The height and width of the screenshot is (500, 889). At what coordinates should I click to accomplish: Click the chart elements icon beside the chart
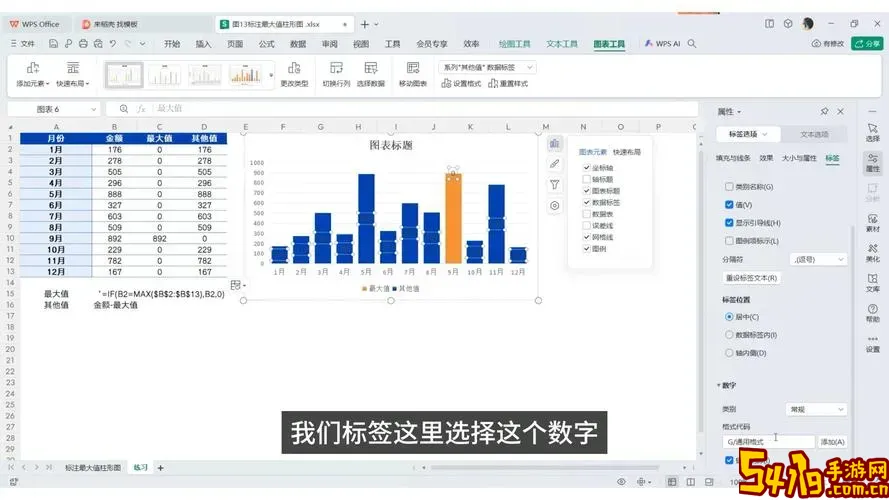coord(554,143)
